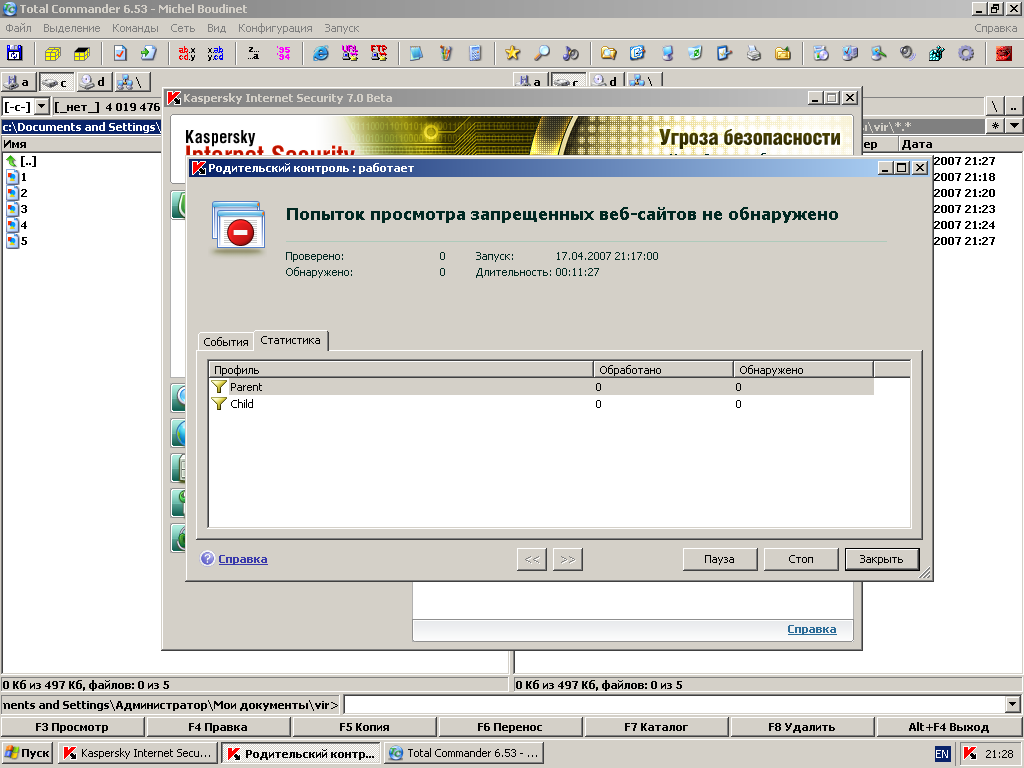Screen dimensions: 1024x768
Task: Click the yellow star favorites icon
Action: coord(513,53)
